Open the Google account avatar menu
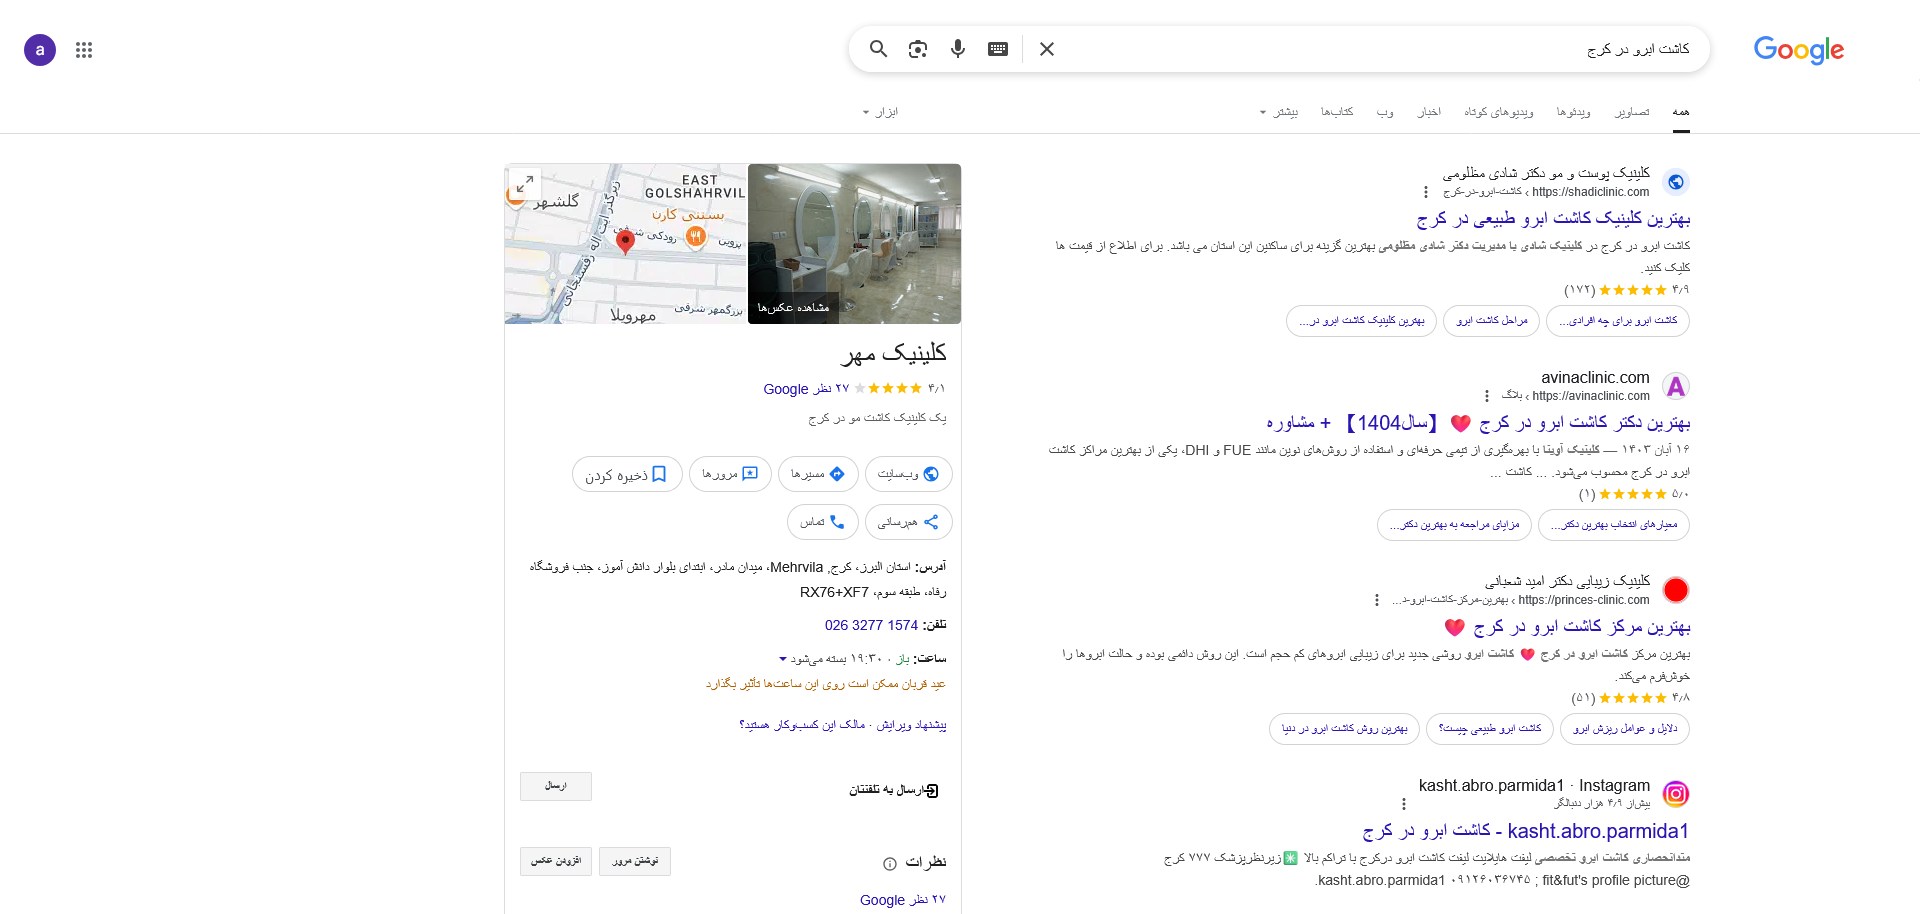The height and width of the screenshot is (914, 1920). 40,50
